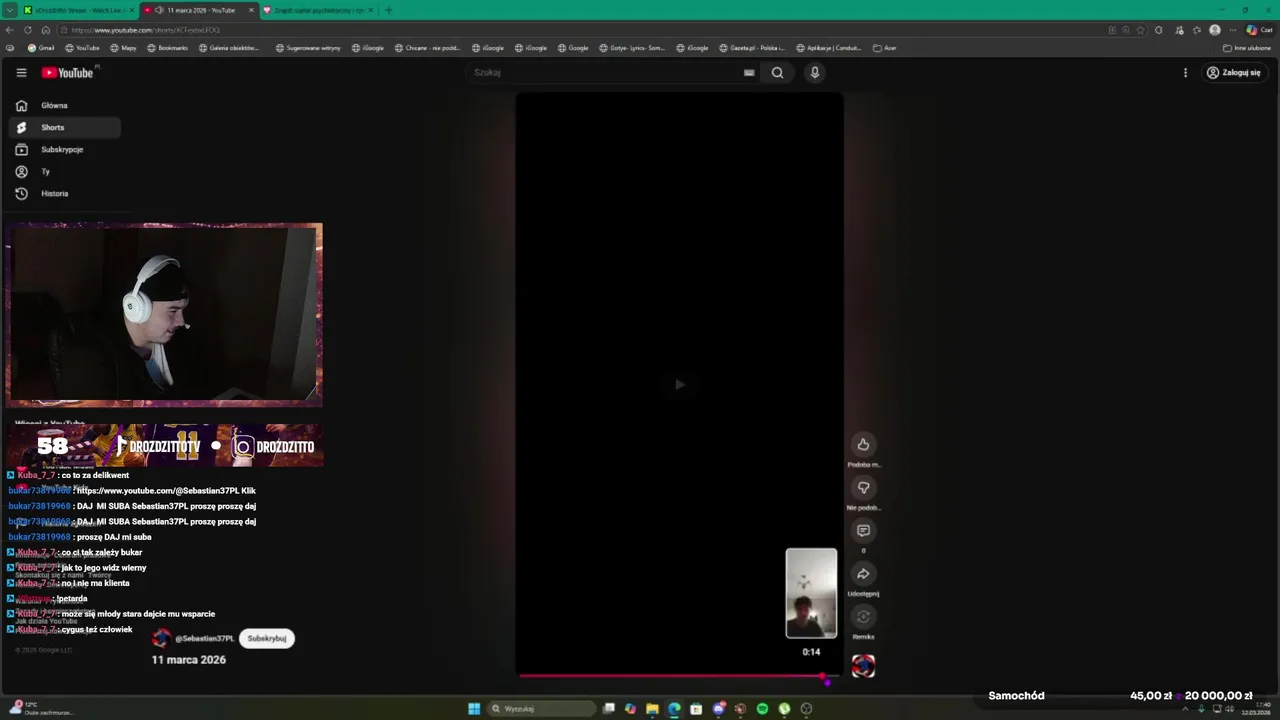Go back with browser back arrow
This screenshot has width=1280, height=720.
coord(10,30)
